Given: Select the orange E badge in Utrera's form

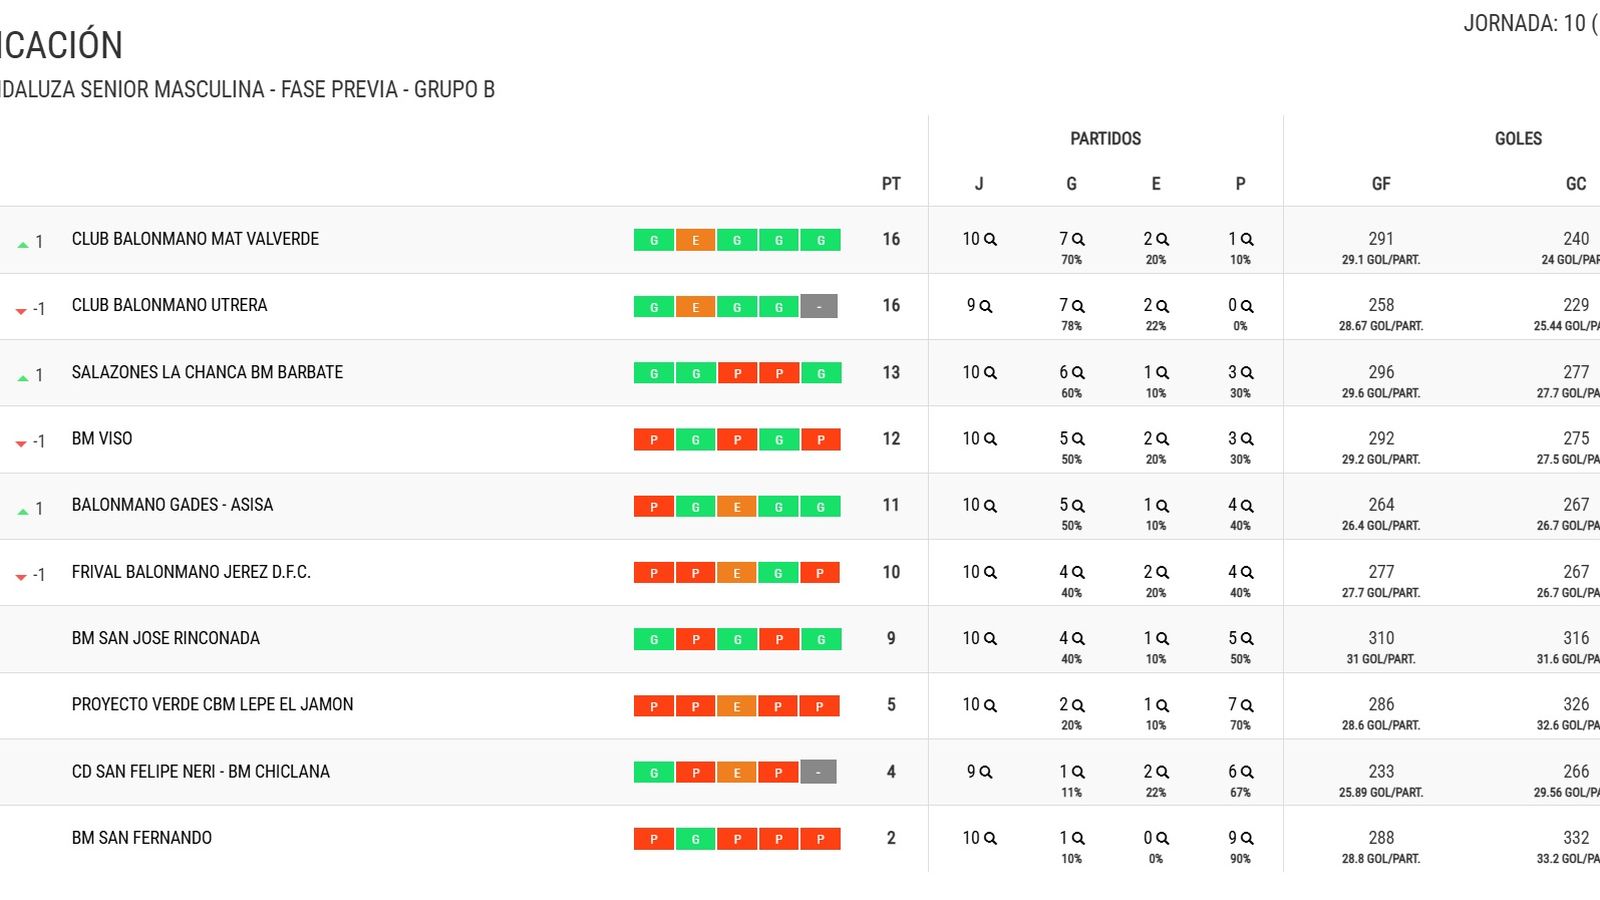Looking at the screenshot, I should (695, 306).
